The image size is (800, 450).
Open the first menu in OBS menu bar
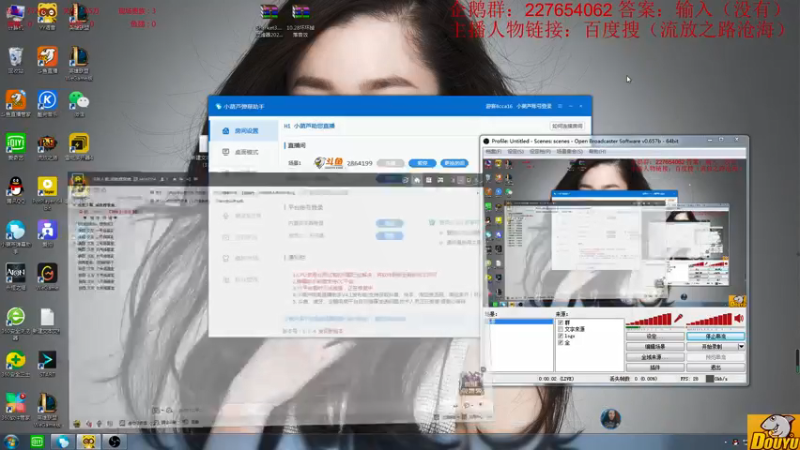click(x=493, y=152)
